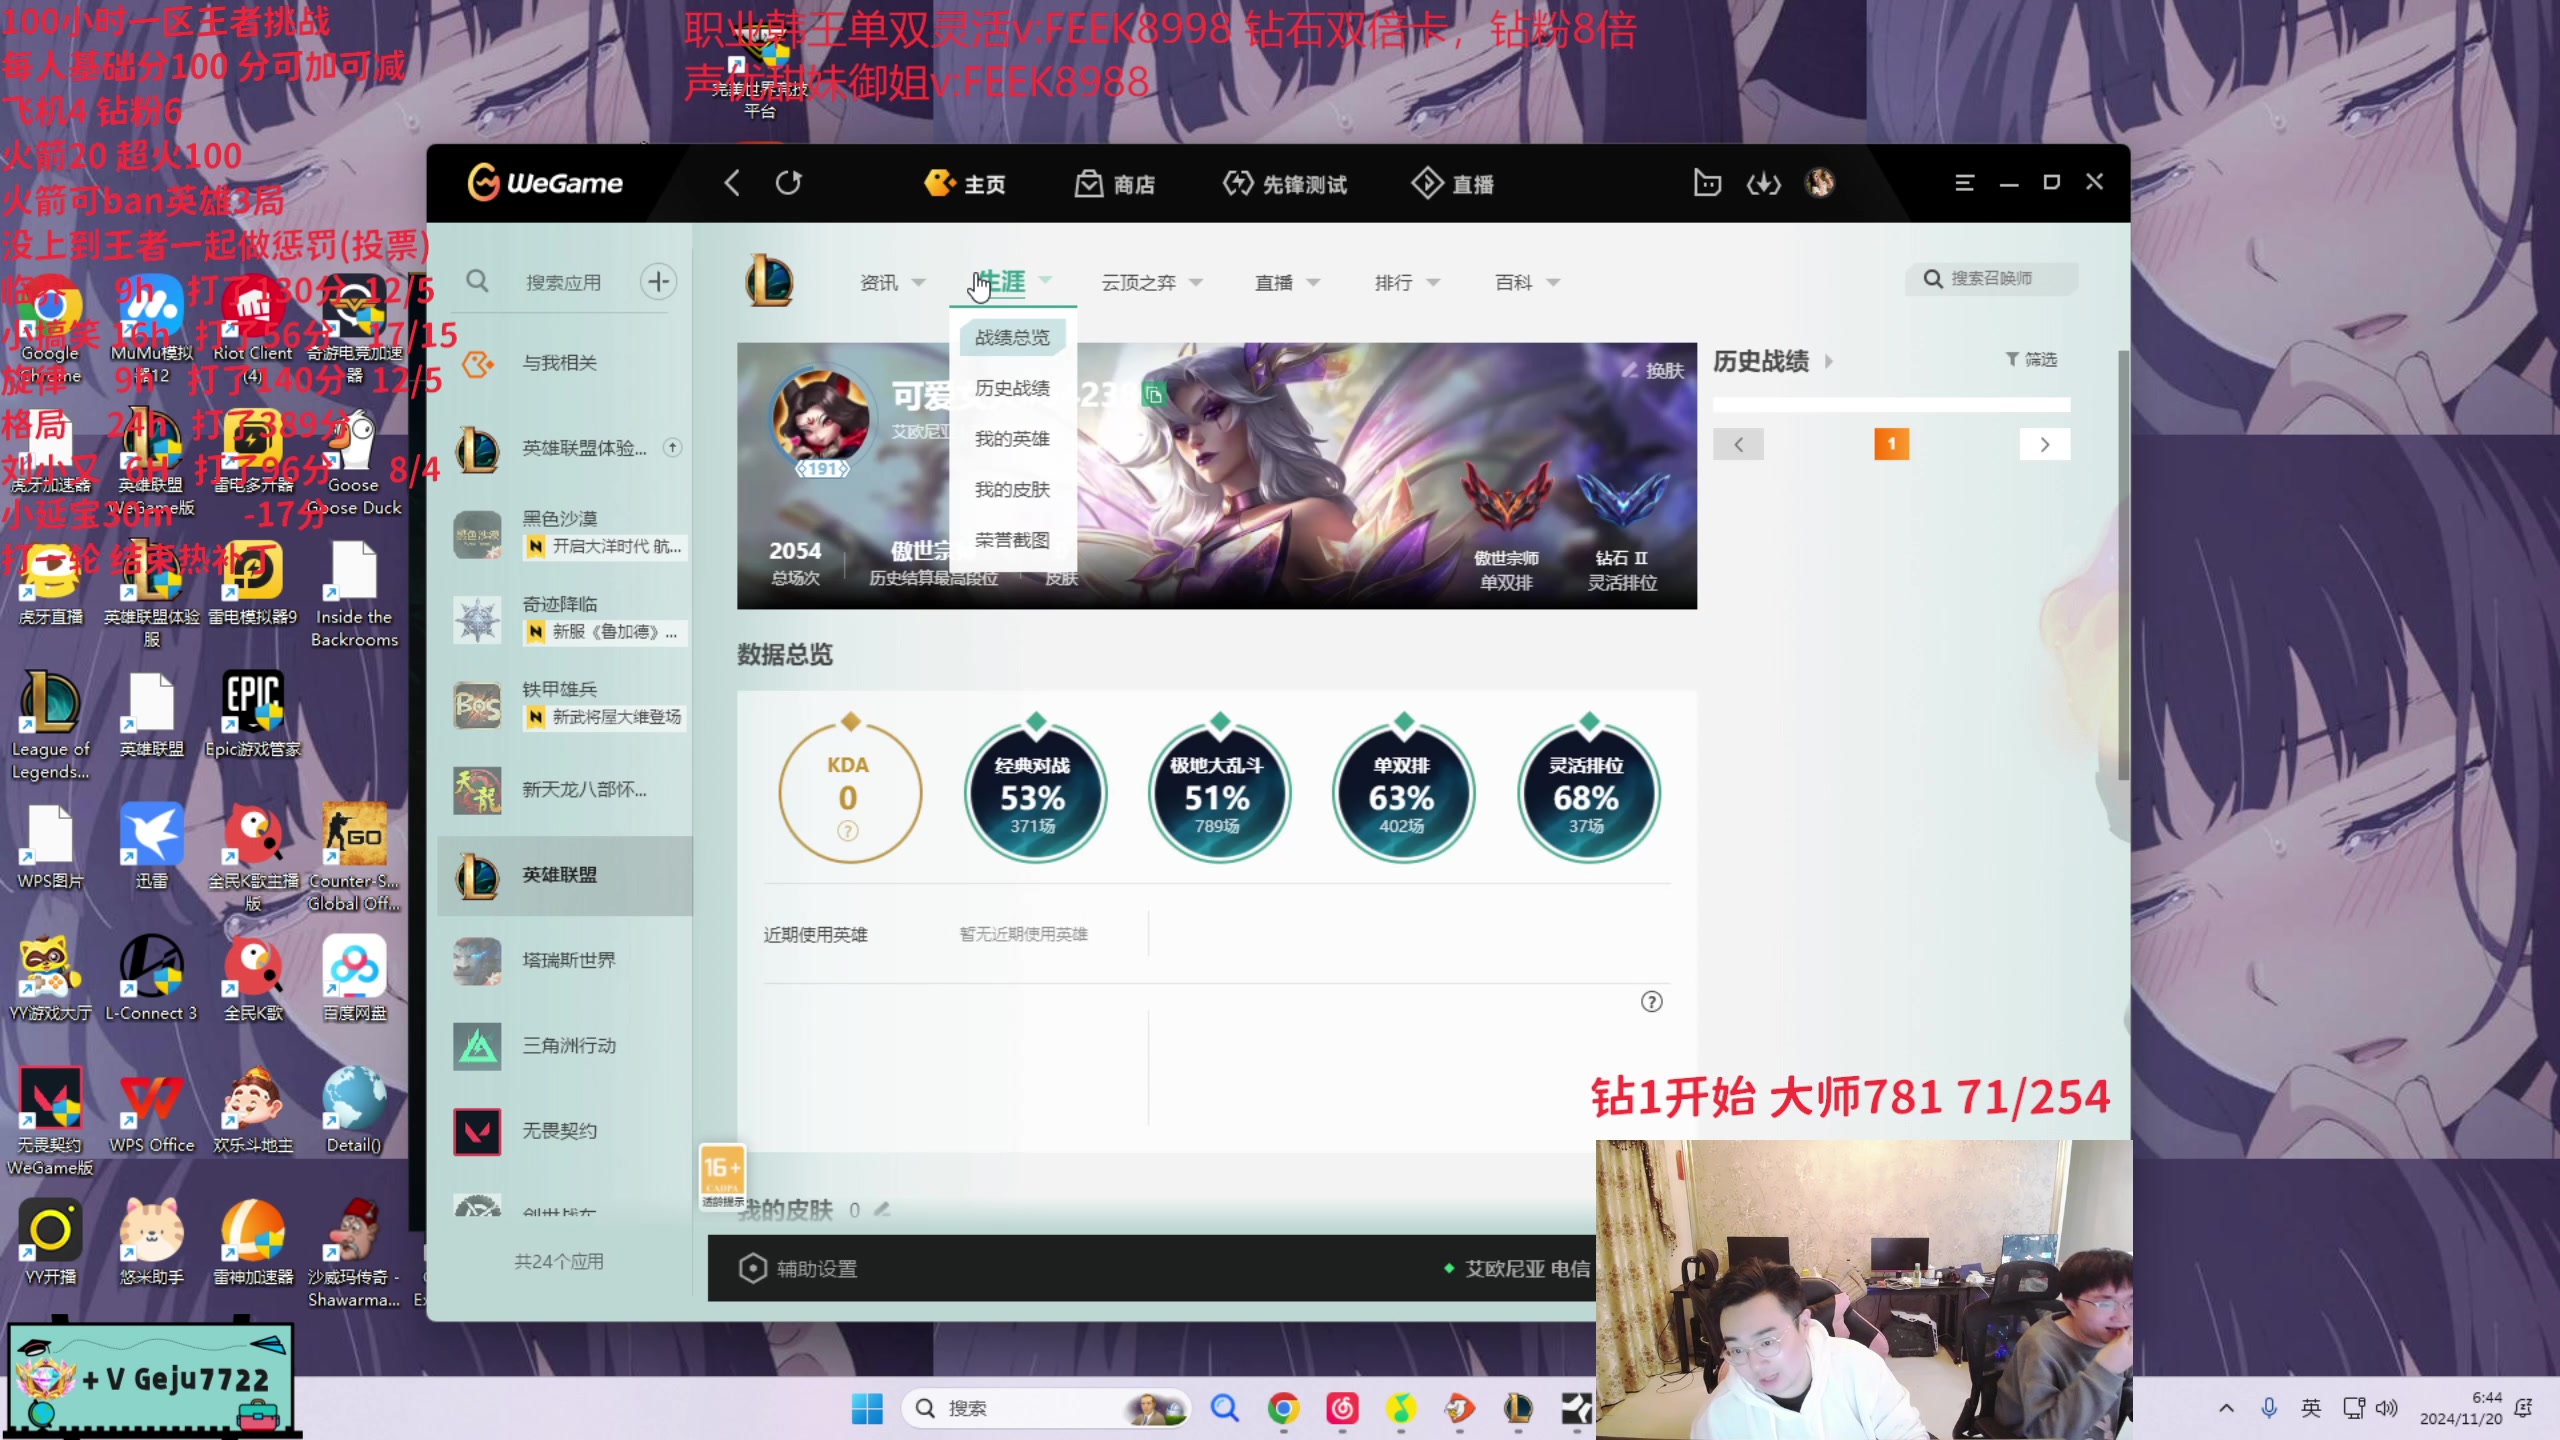Choose 荣誉截图 from dropdown menu
This screenshot has height=1440, width=2560.
click(1012, 541)
